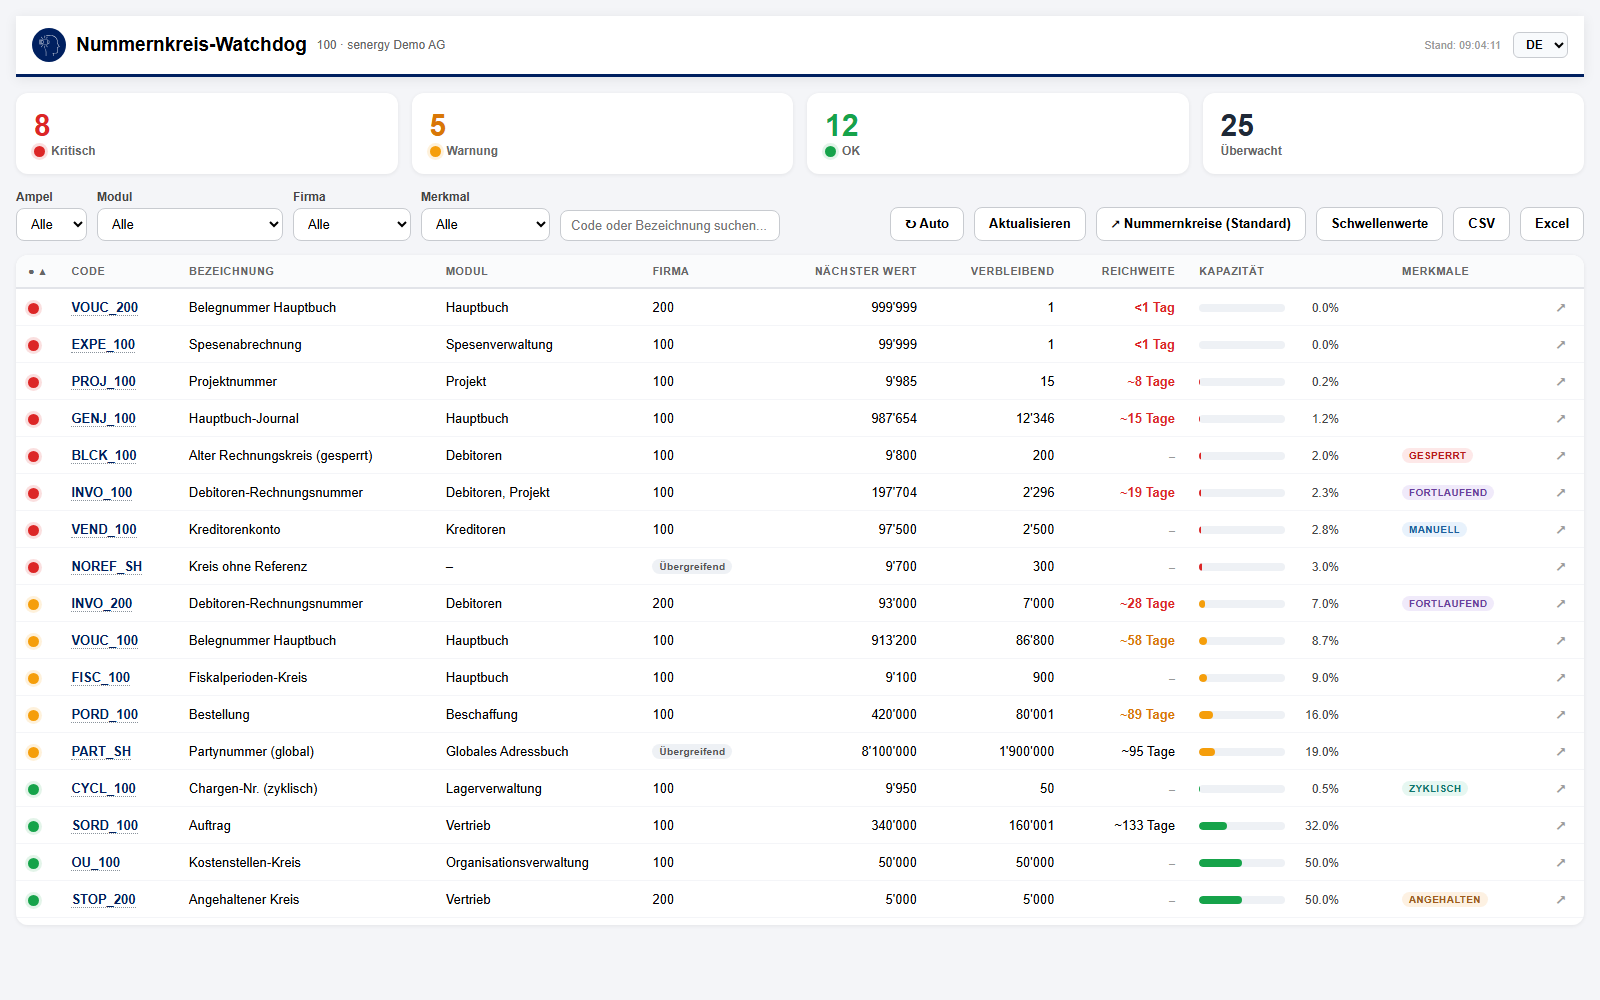
Task: Open the Schwellenwerte settings button
Action: click(1379, 224)
